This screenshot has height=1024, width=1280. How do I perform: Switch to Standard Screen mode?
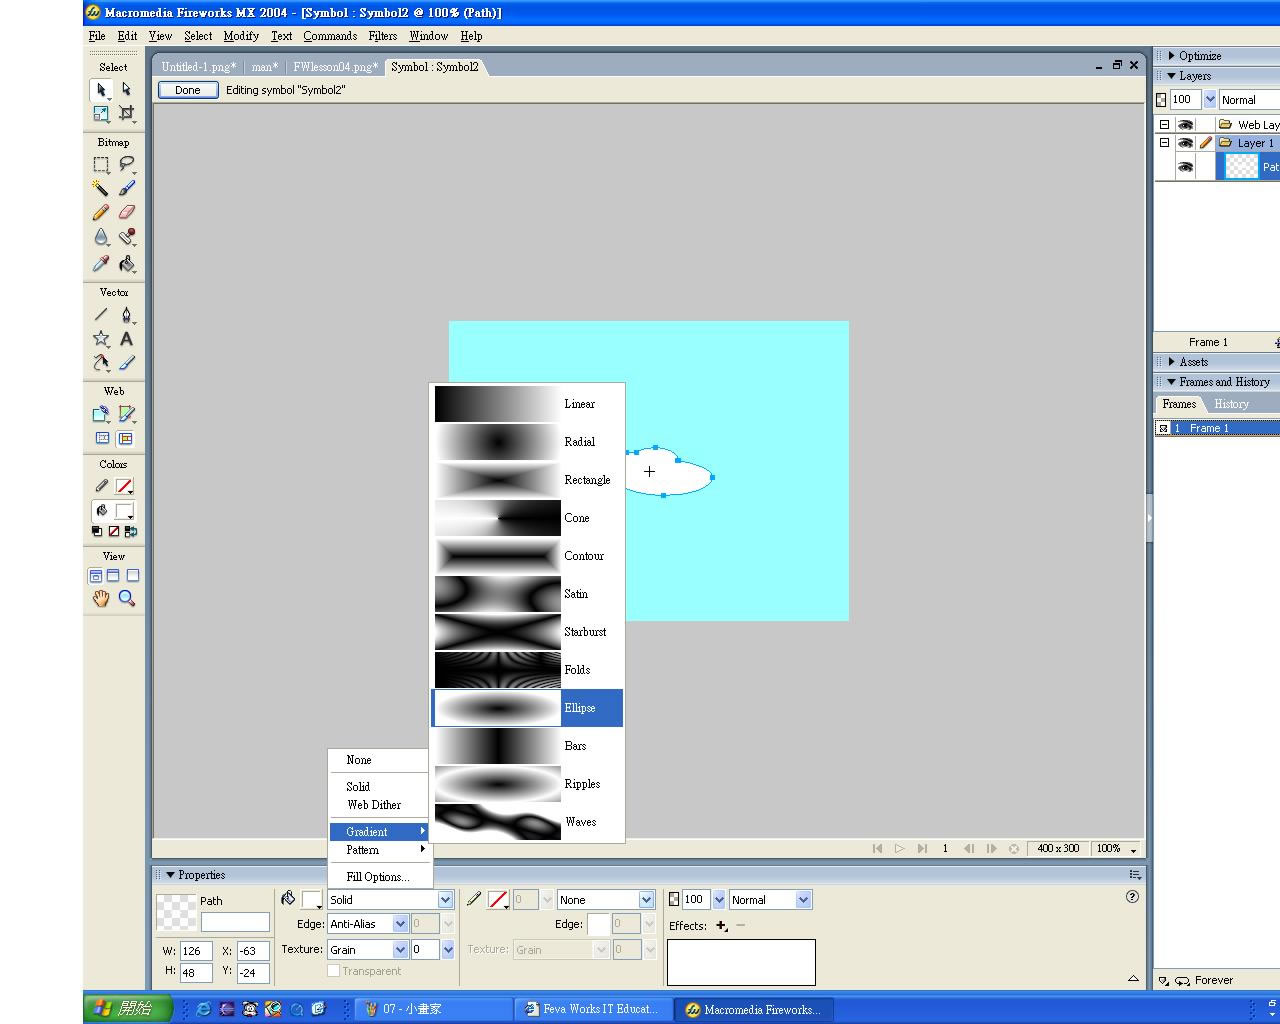[x=95, y=576]
